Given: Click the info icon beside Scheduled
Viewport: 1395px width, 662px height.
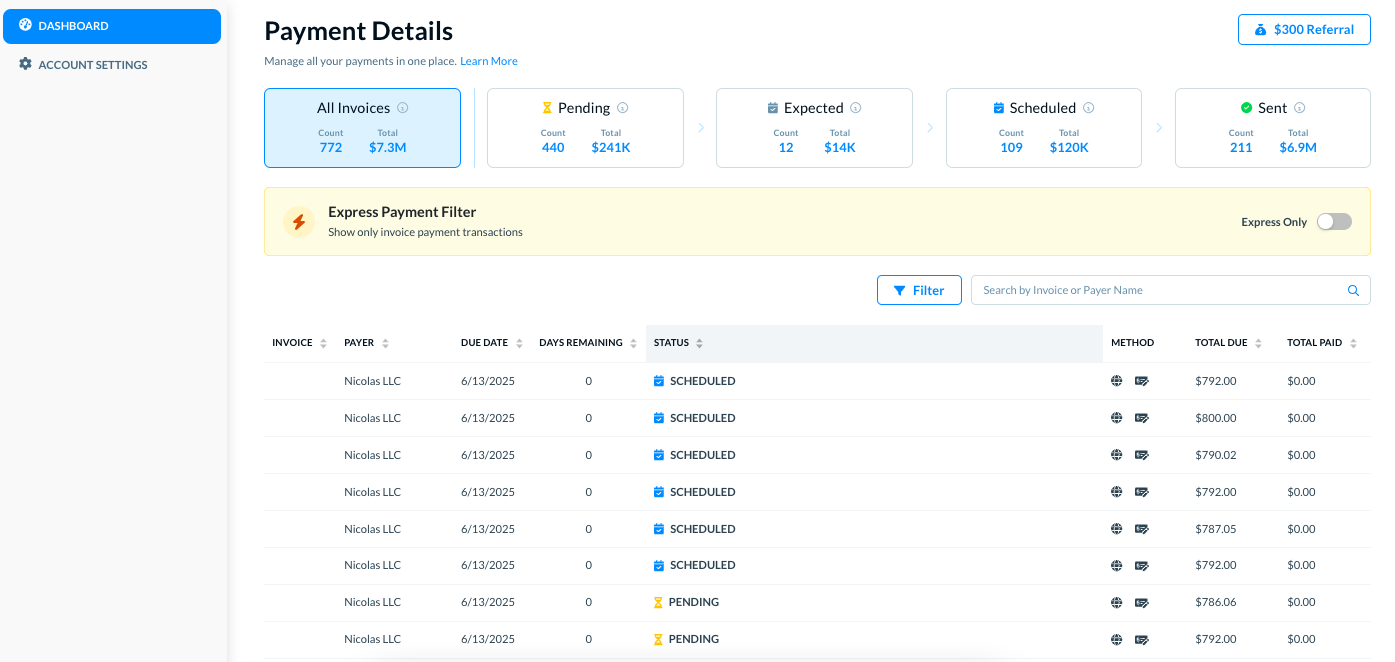Looking at the screenshot, I should coord(1088,108).
